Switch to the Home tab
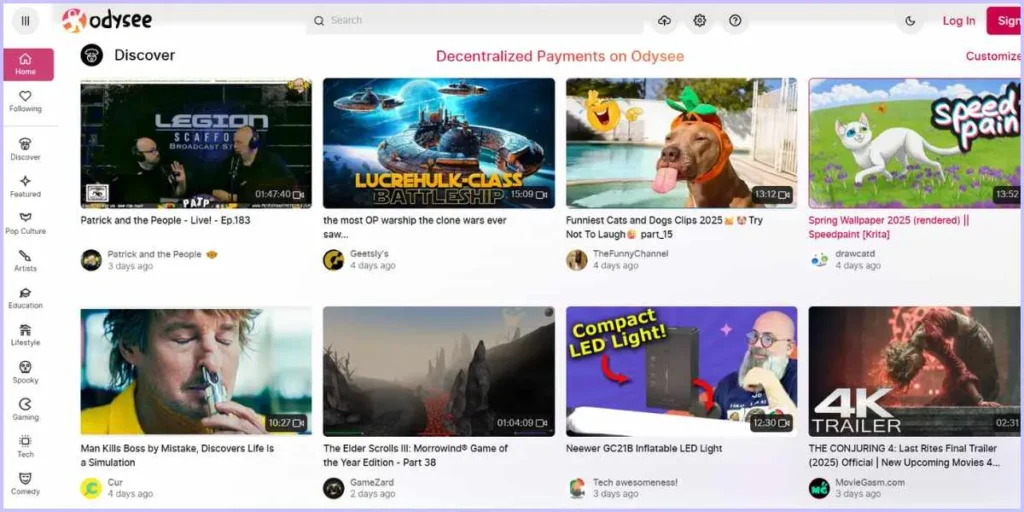Screen dimensions: 1024x512 27,64
